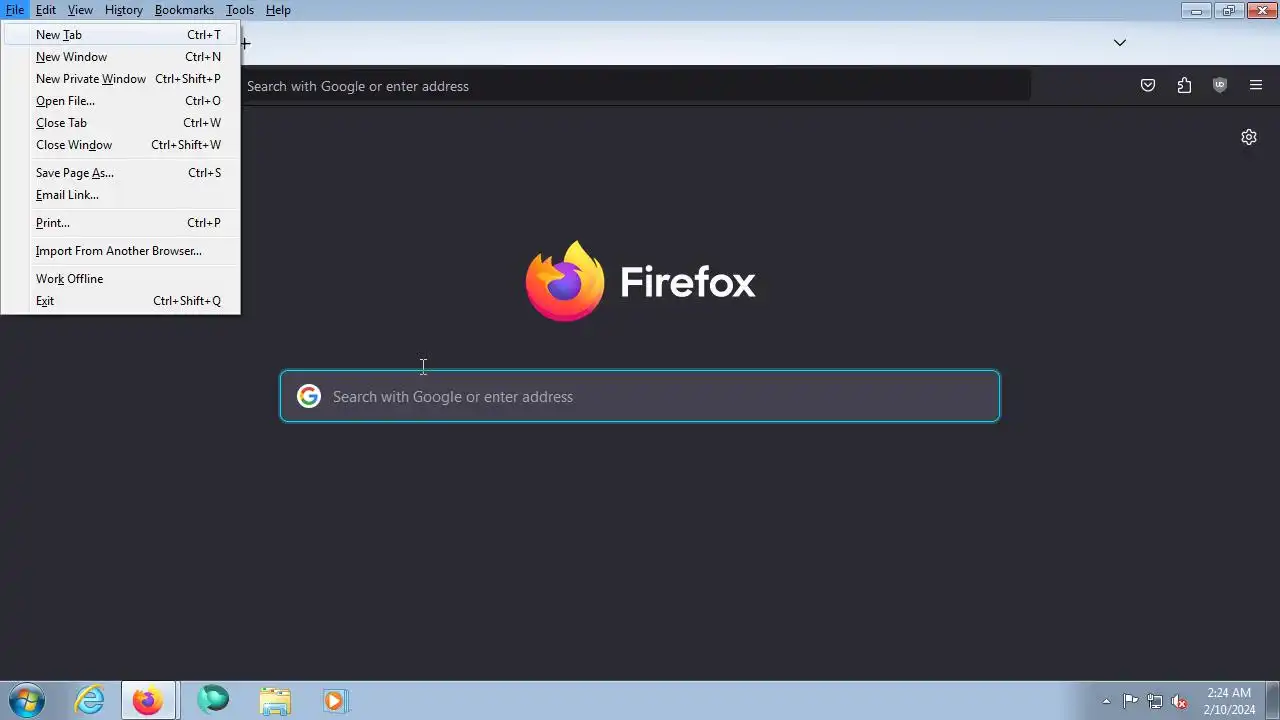The image size is (1280, 720).
Task: Open the taskbar clock and date
Action: pyautogui.click(x=1229, y=701)
